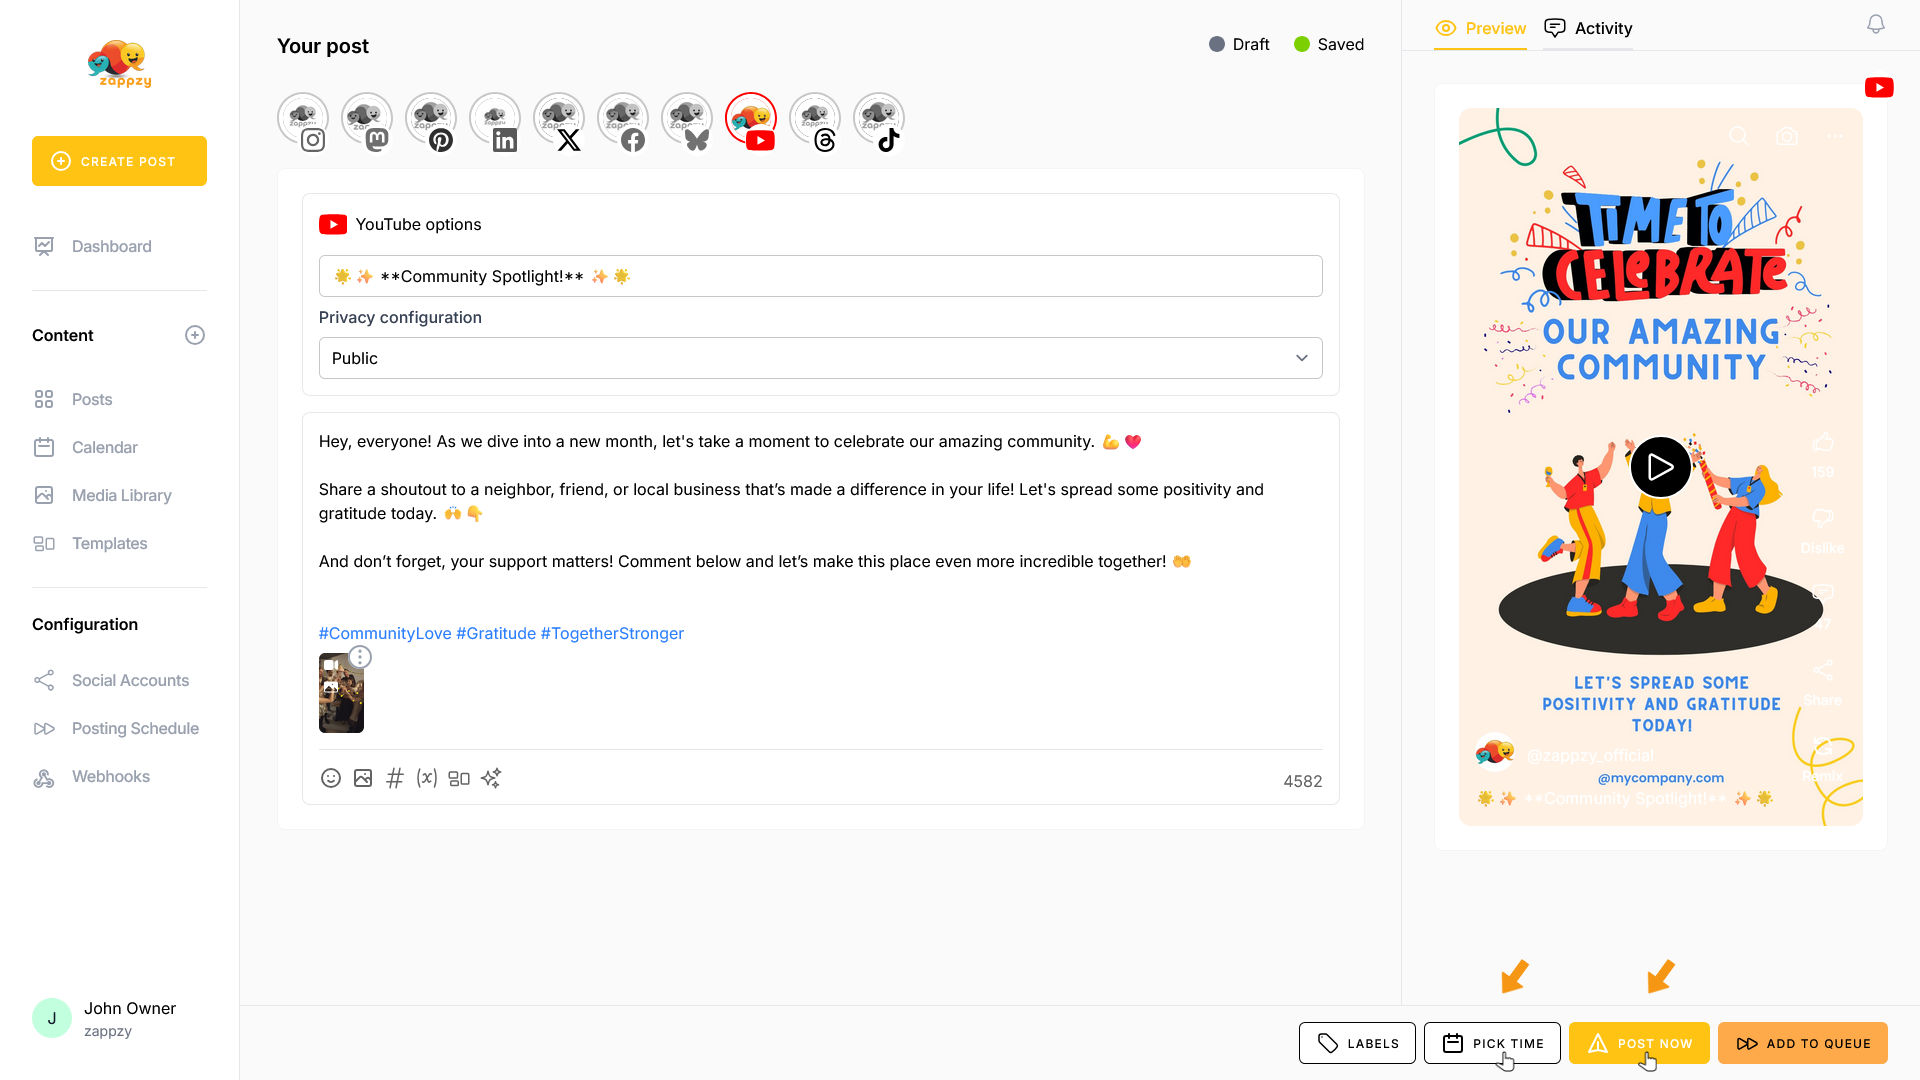Open the video thumbnail options menu
Image resolution: width=1920 pixels, height=1080 pixels.
point(360,657)
